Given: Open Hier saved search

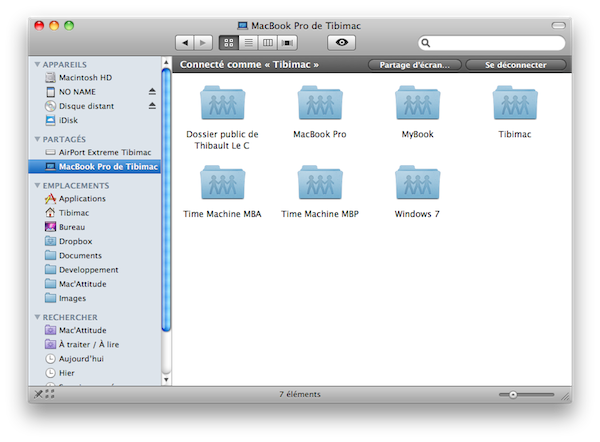Looking at the screenshot, I should pos(95,373).
